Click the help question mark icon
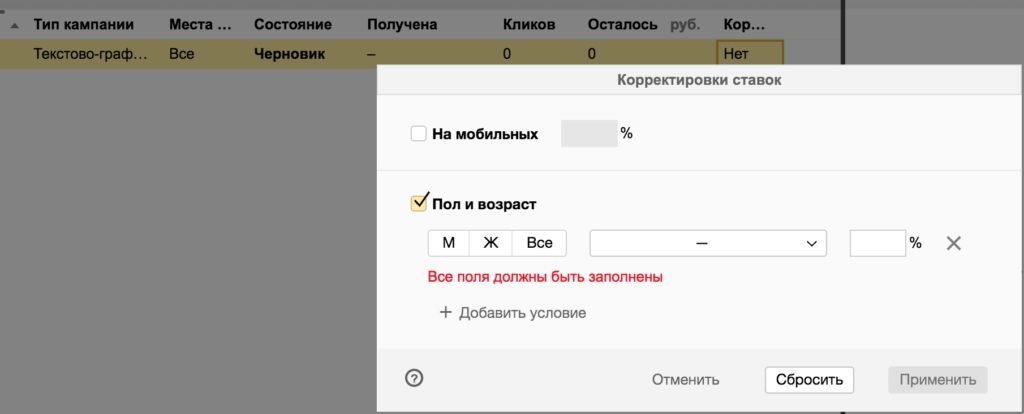The height and width of the screenshot is (414, 1024). pyautogui.click(x=414, y=378)
